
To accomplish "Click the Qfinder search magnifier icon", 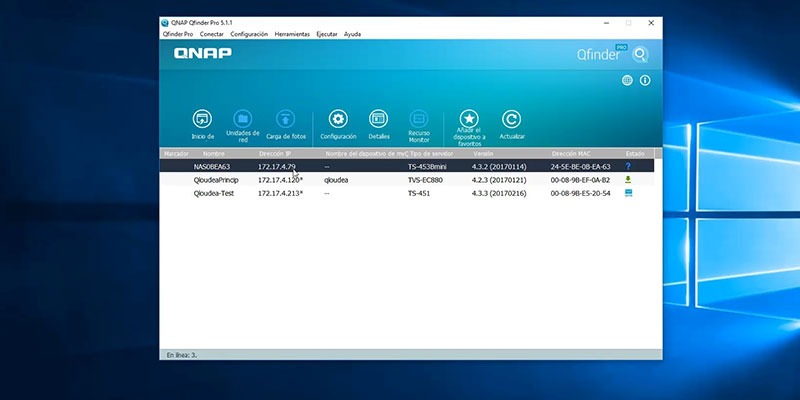I will [x=640, y=54].
